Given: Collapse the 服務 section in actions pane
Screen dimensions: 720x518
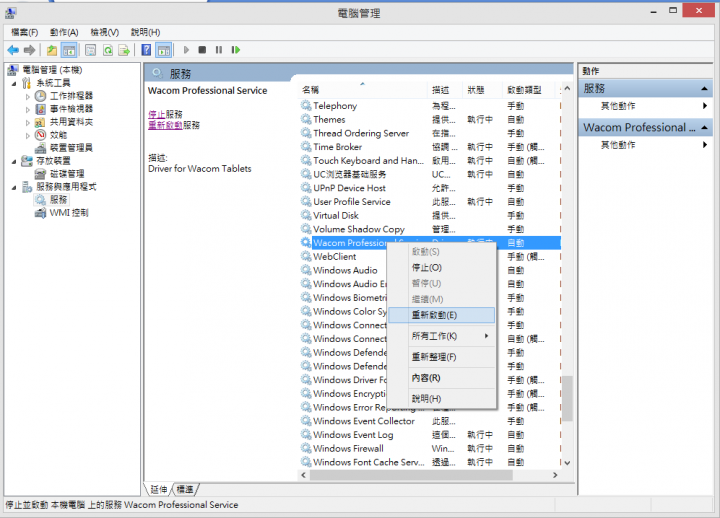Looking at the screenshot, I should (x=704, y=88).
